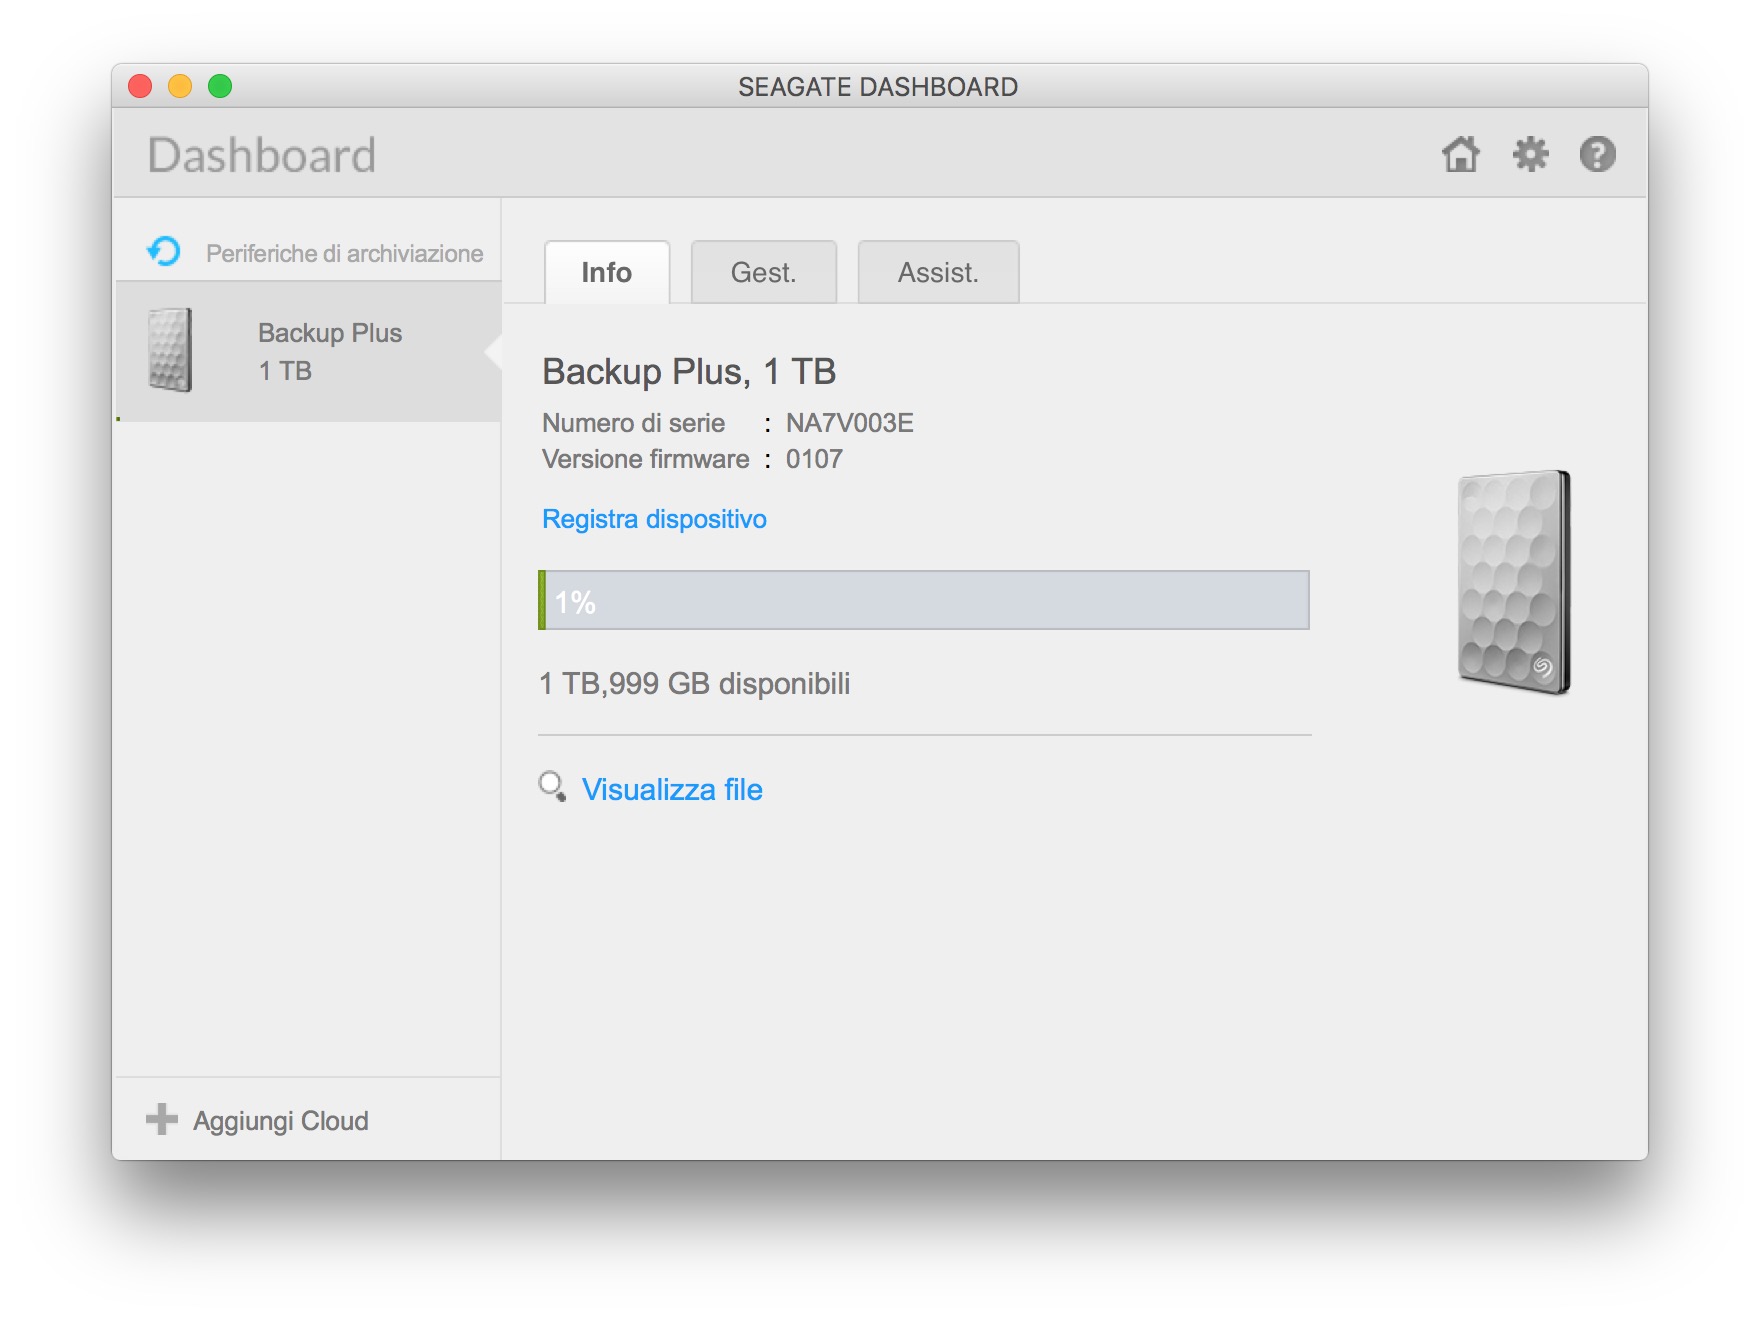Click the plus icon beside Aggiungi Cloud
1760x1320 pixels.
click(161, 1119)
